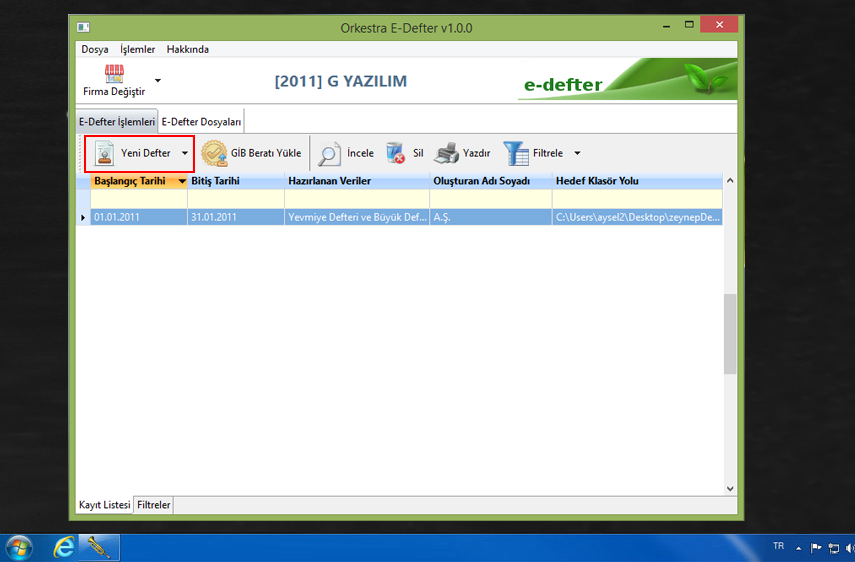Open Internet Explorer from the taskbar

tap(65, 547)
